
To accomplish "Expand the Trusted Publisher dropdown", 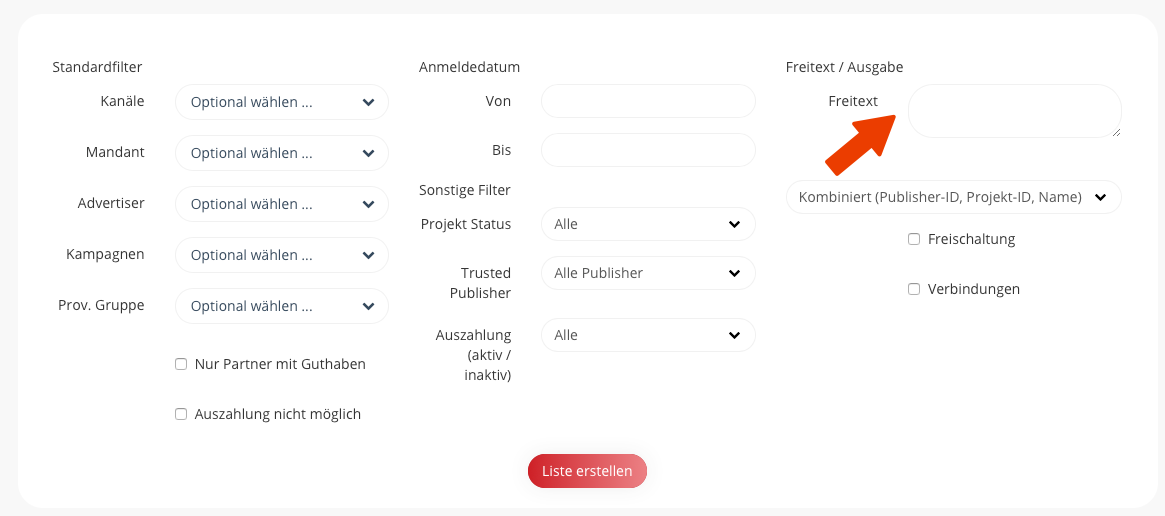I will (x=648, y=273).
